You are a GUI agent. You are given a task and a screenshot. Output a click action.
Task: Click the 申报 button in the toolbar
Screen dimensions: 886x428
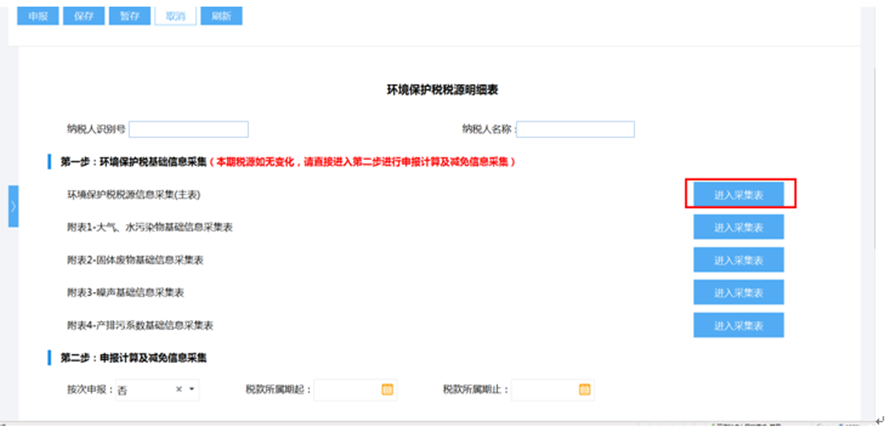click(37, 17)
